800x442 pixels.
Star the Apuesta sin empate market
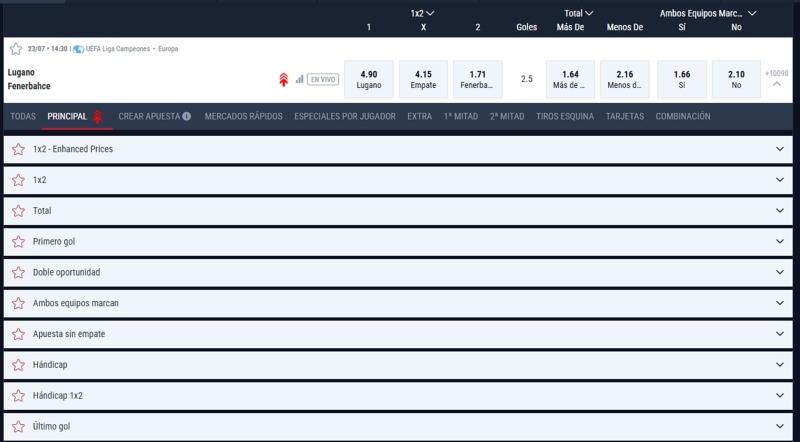coord(18,334)
